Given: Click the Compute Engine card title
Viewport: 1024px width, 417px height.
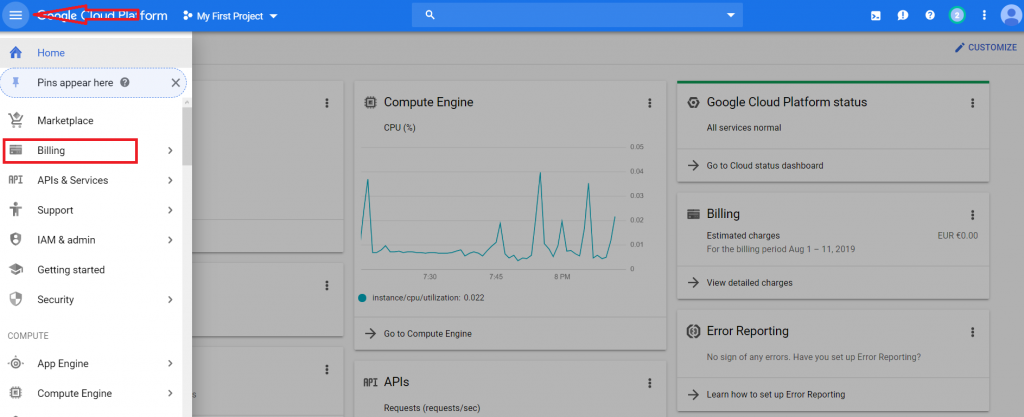Looking at the screenshot, I should click(428, 102).
